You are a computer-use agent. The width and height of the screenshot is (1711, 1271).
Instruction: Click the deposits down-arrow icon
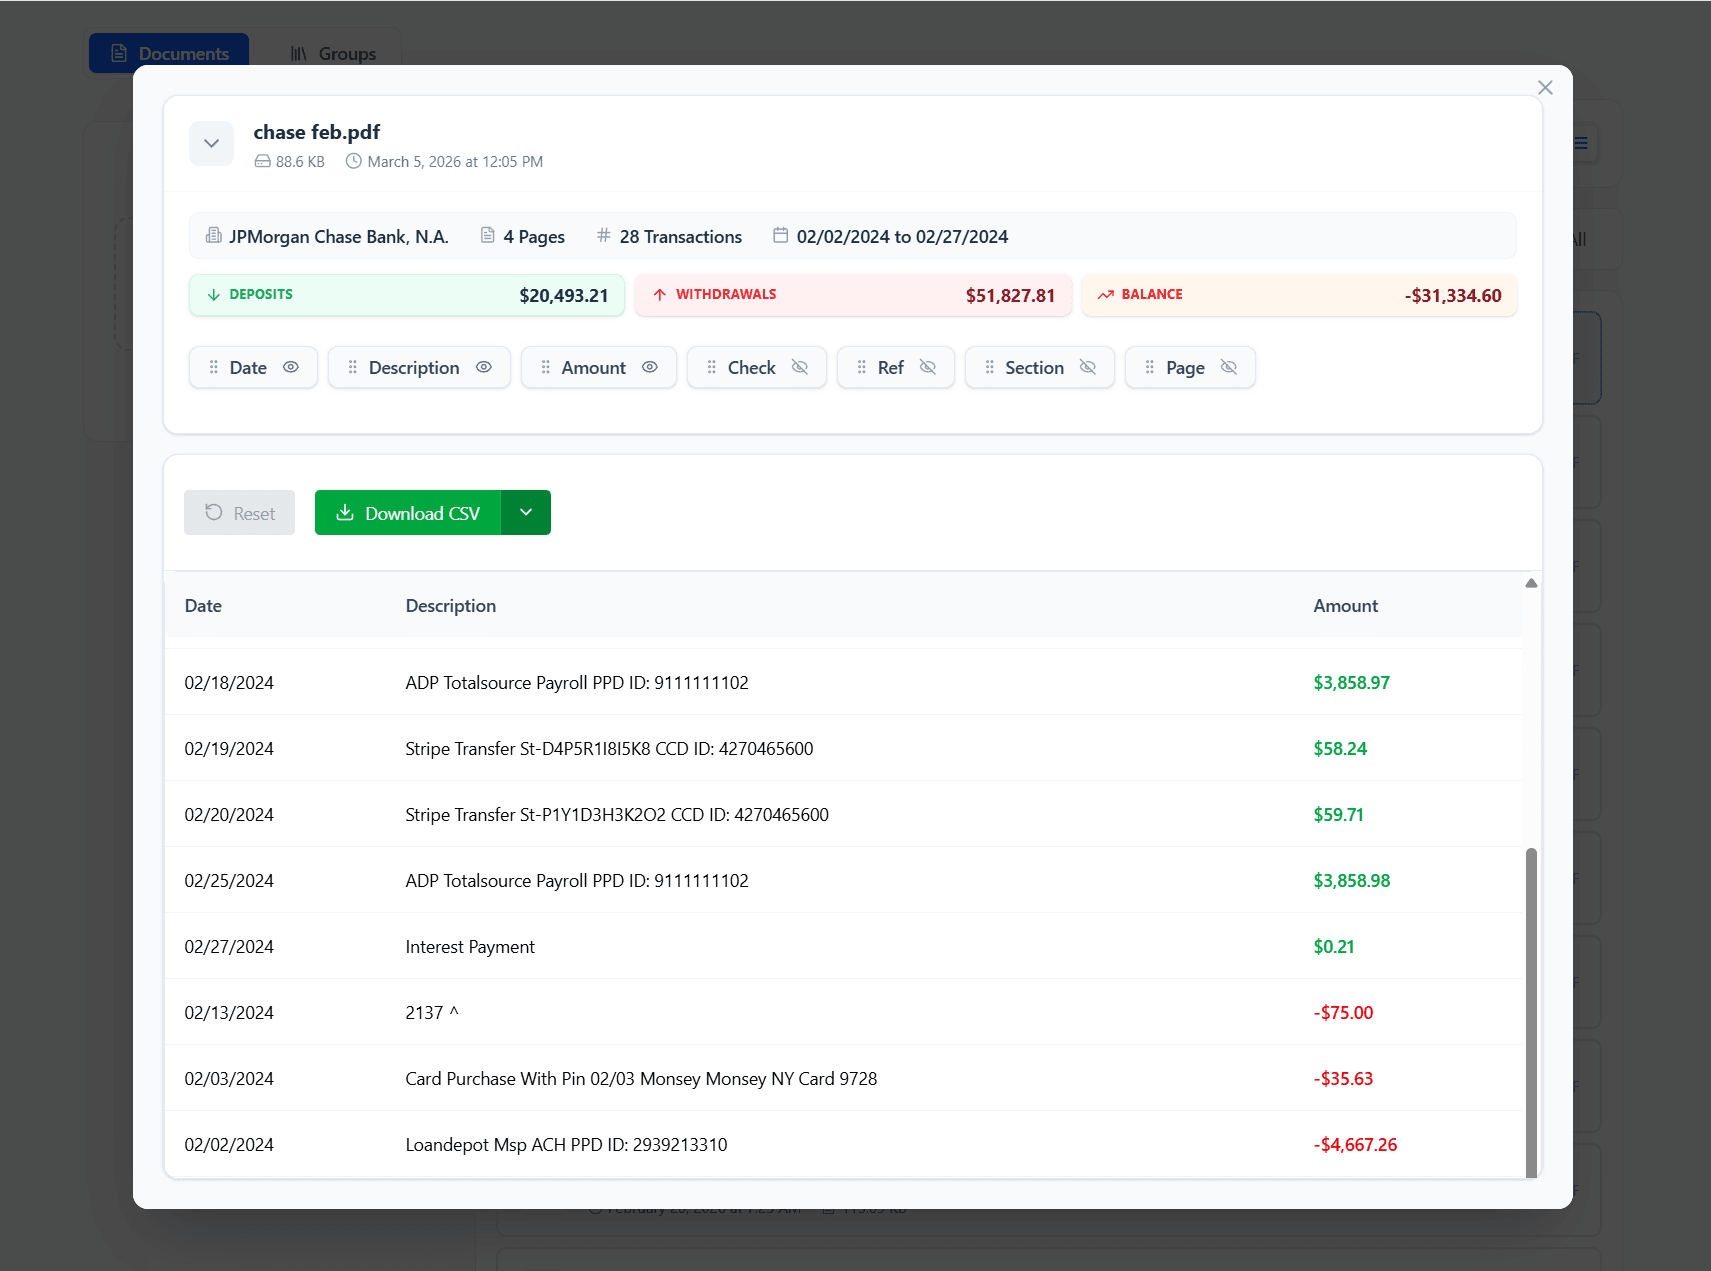(213, 295)
